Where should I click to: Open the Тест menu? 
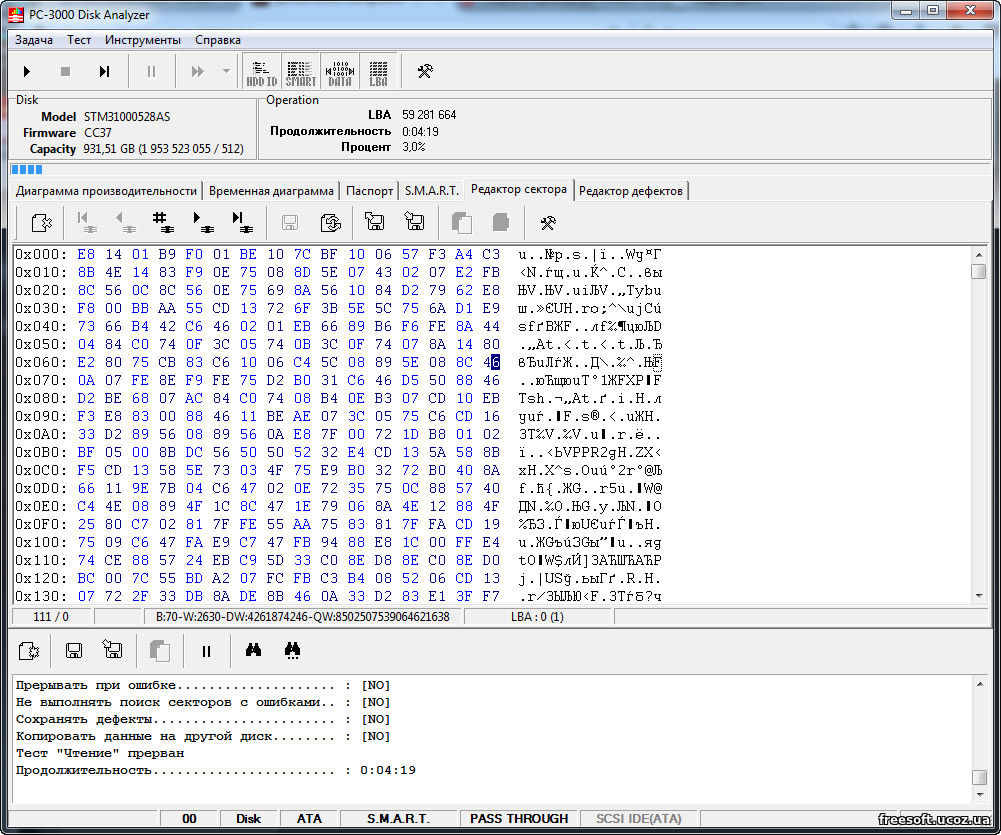click(79, 40)
